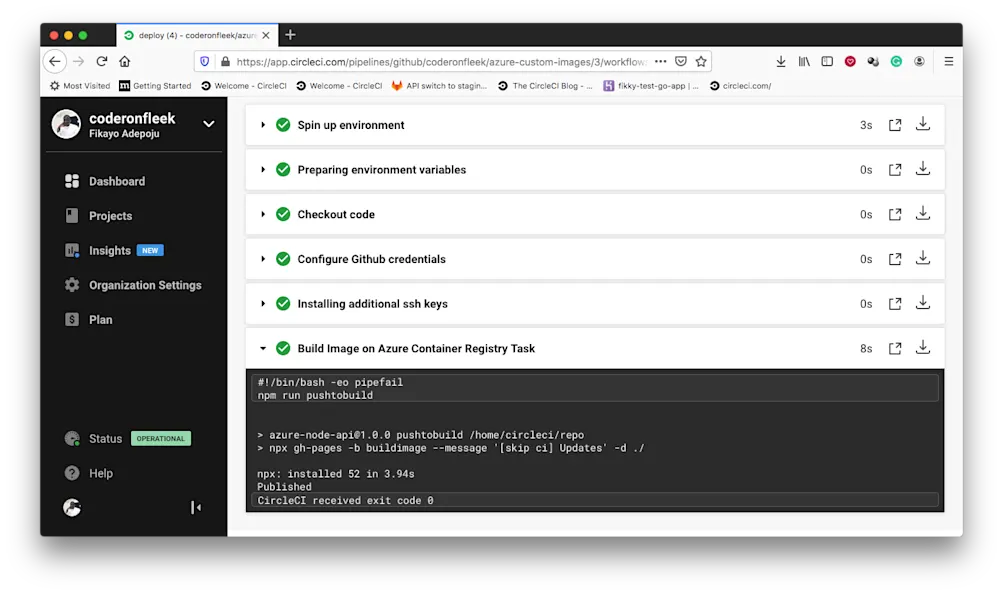Click the green Grammarly extension icon
The width and height of the screenshot is (1003, 594).
pyautogui.click(x=896, y=61)
